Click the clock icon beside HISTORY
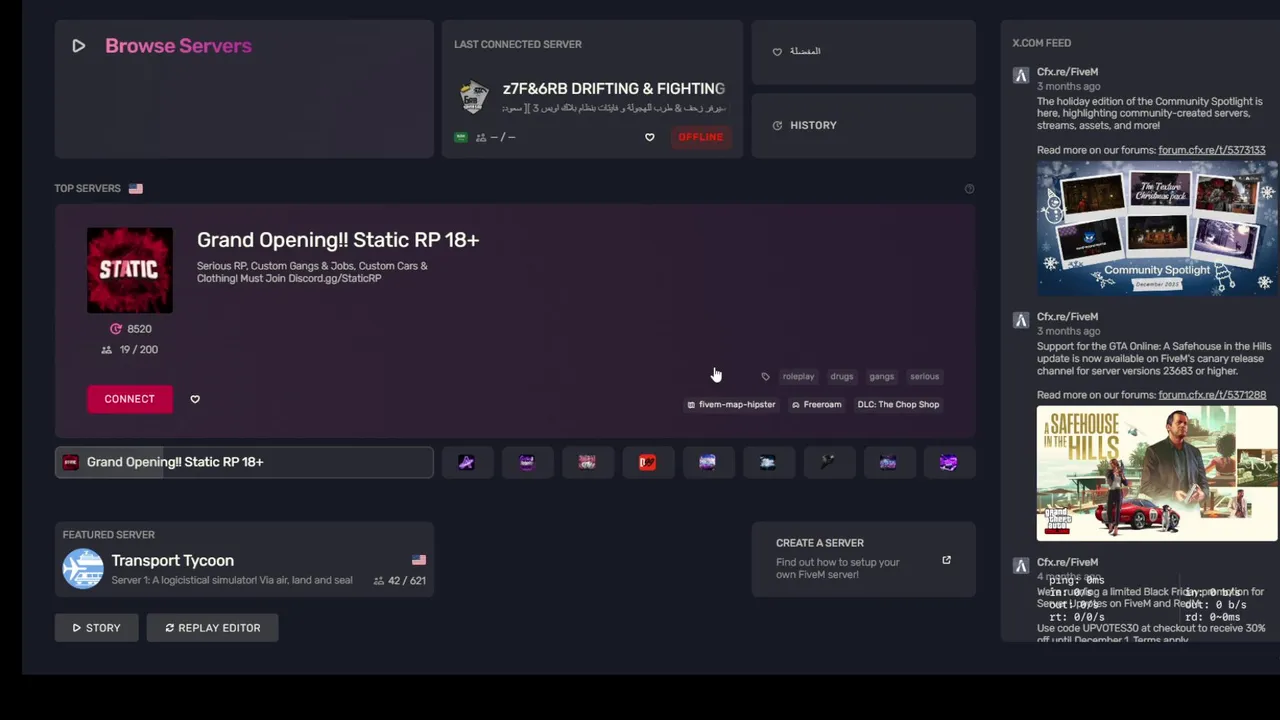 coord(777,125)
